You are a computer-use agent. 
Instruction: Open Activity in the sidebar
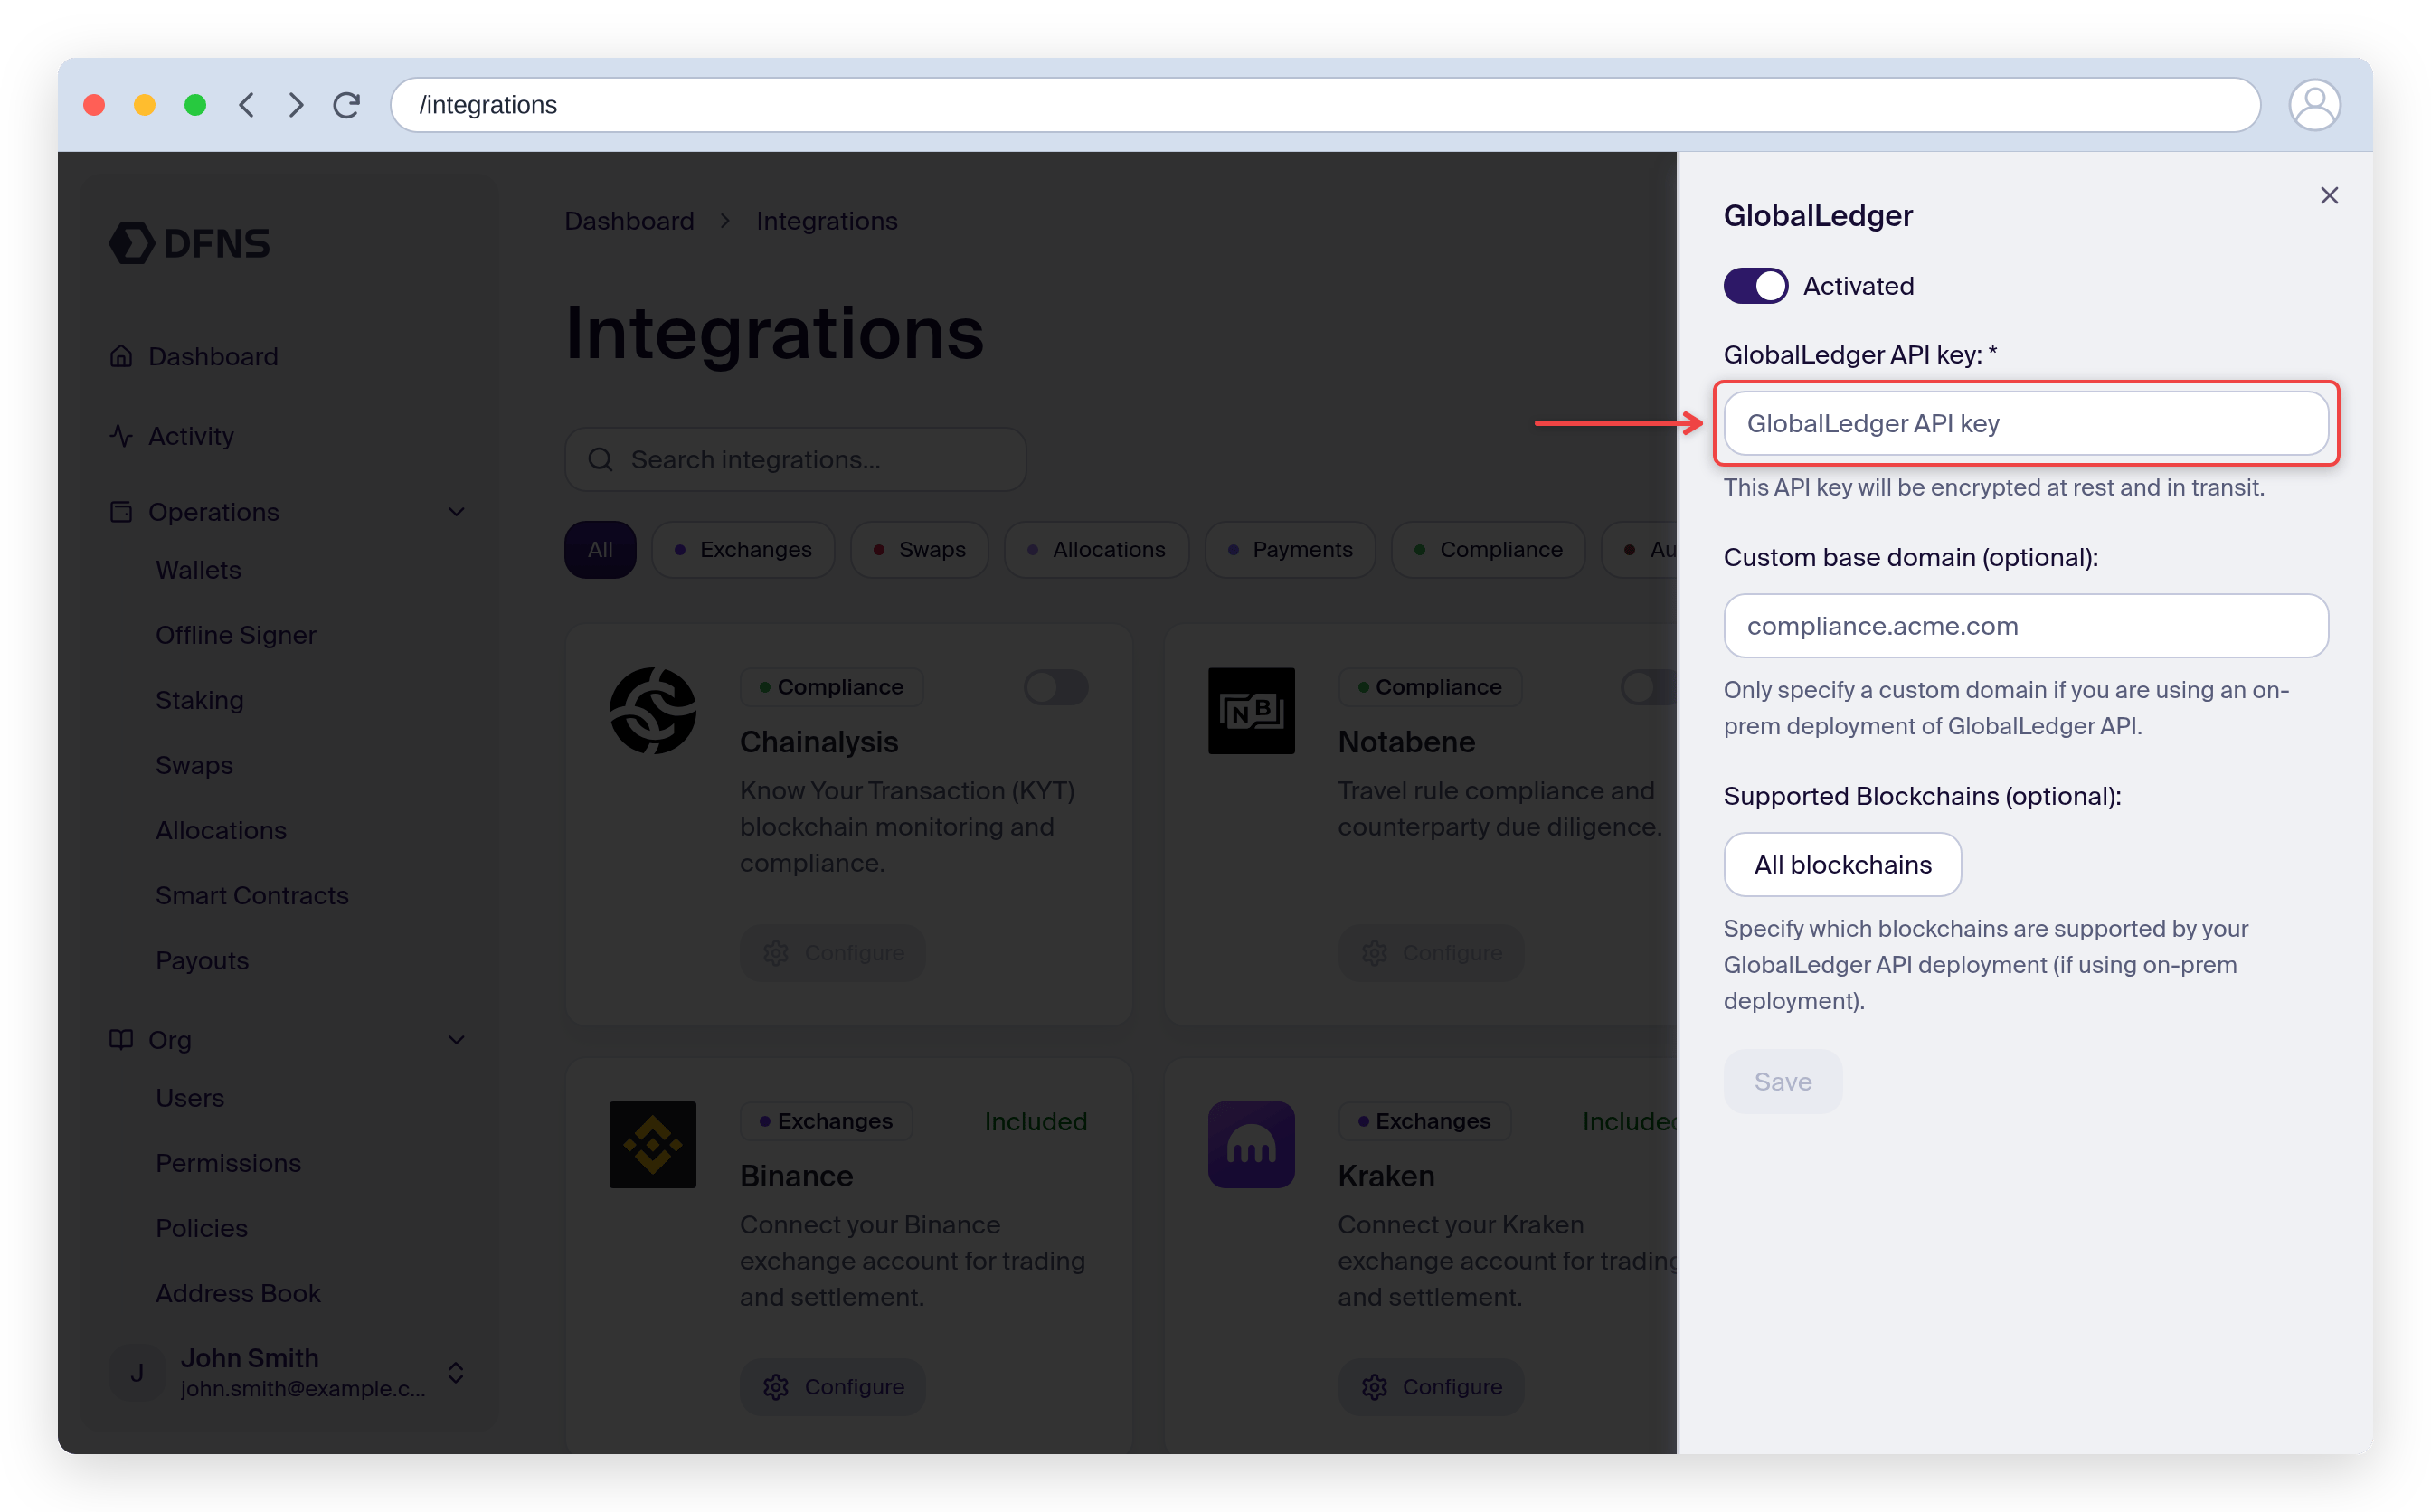(191, 436)
